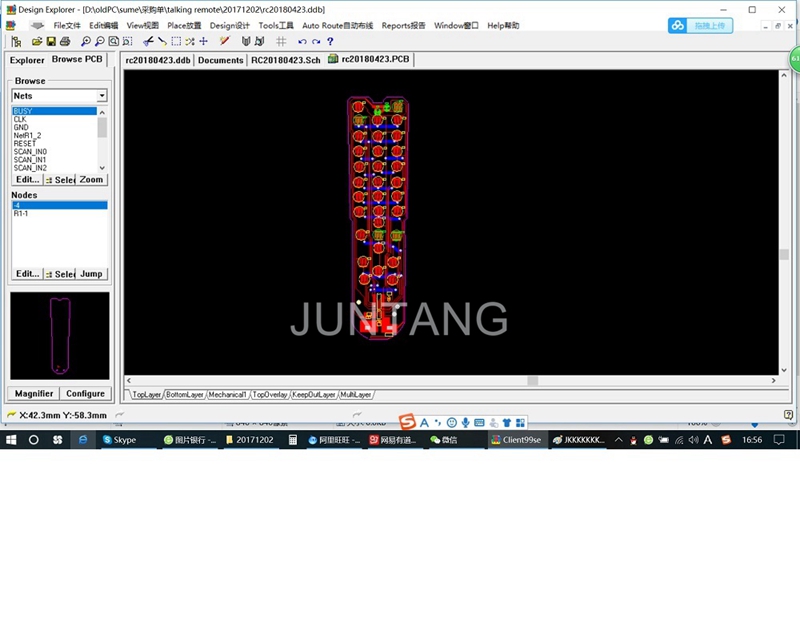Switch to the Explorer panel tab

click(27, 60)
